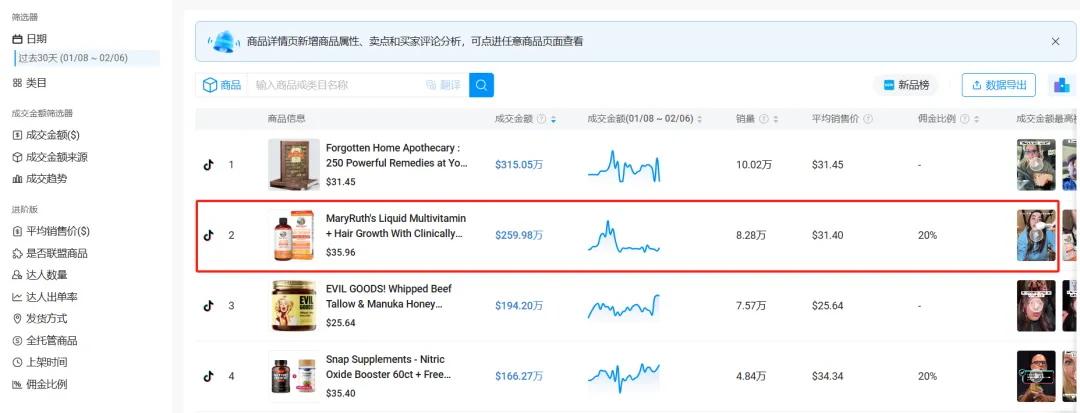This screenshot has height=413, width=1080.
Task: Click Forgotten Home Apothecary trend sparkline
Action: [x=624, y=166]
